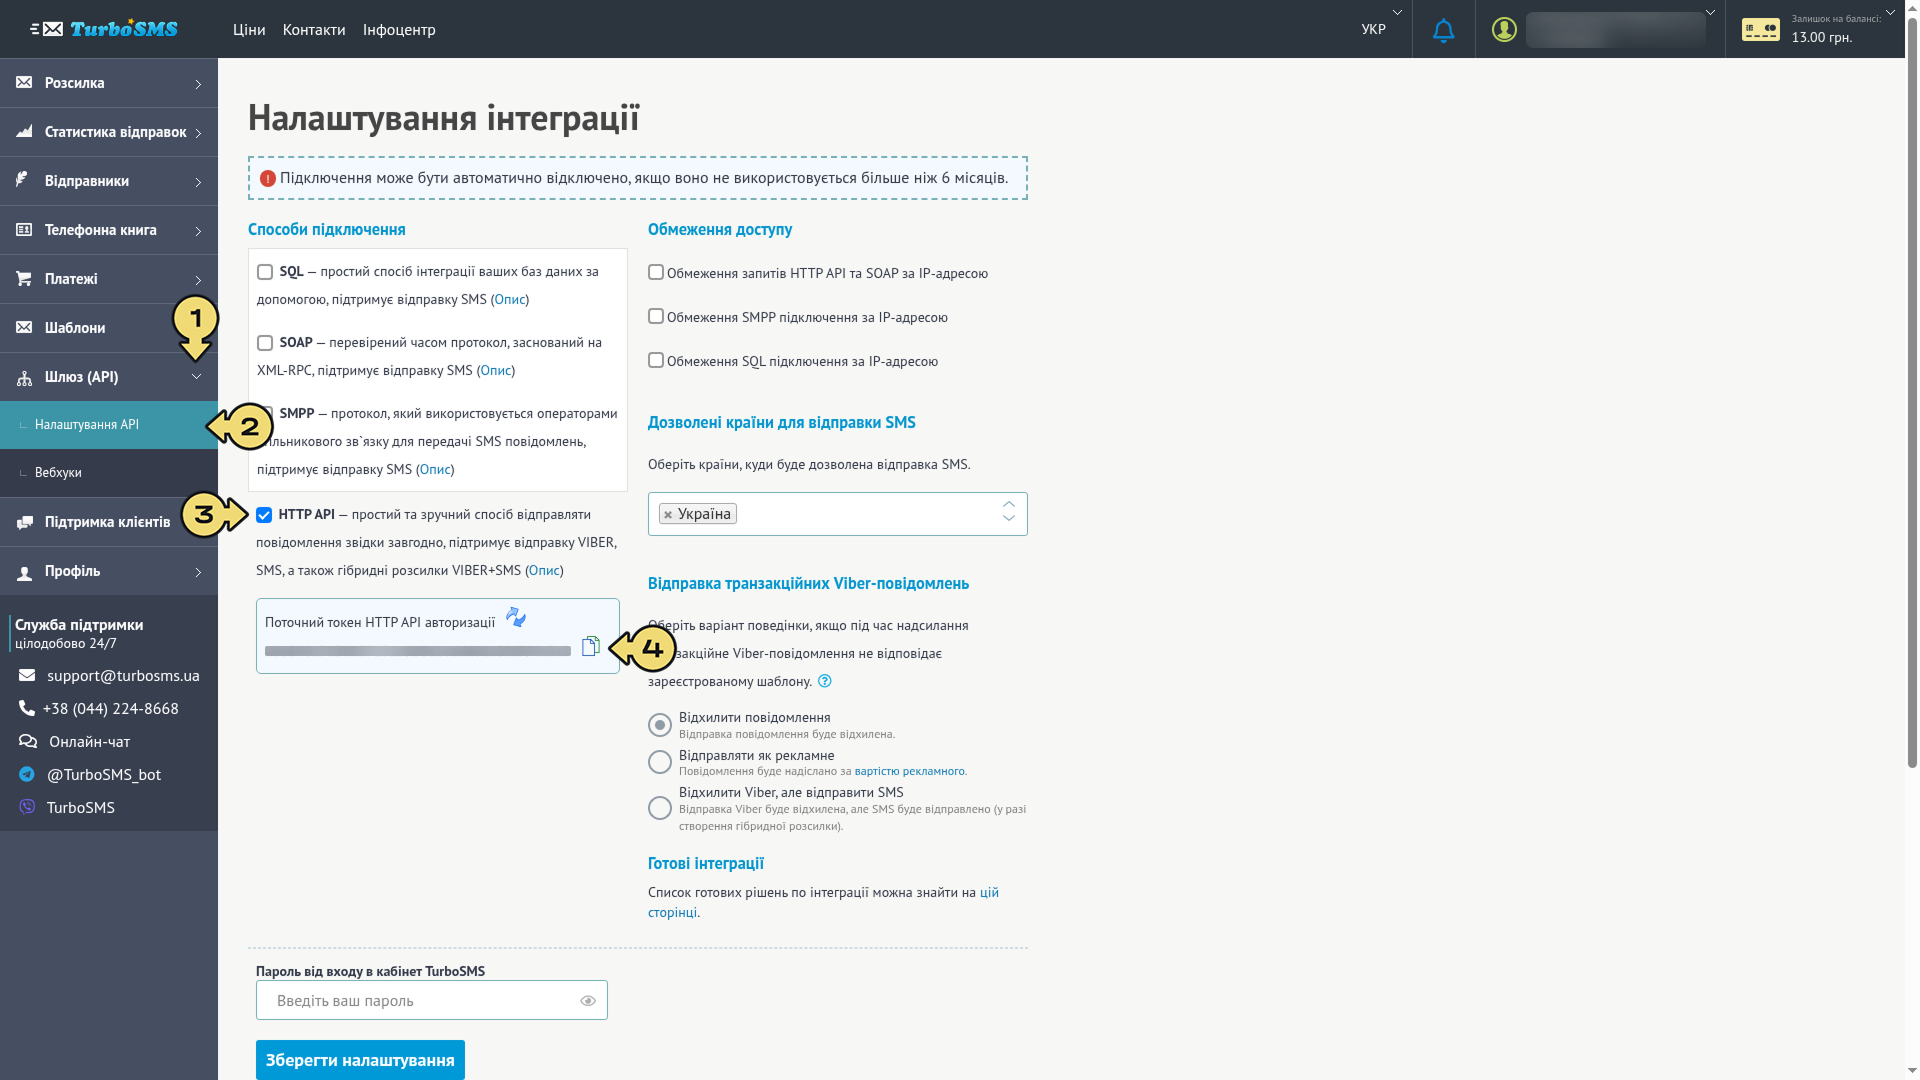Image resolution: width=1920 pixels, height=1080 pixels.
Task: Remove Україна tag with x
Action: point(668,515)
